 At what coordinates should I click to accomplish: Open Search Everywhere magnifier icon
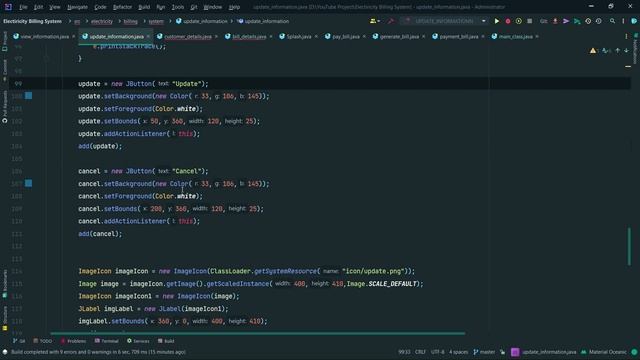(612, 21)
